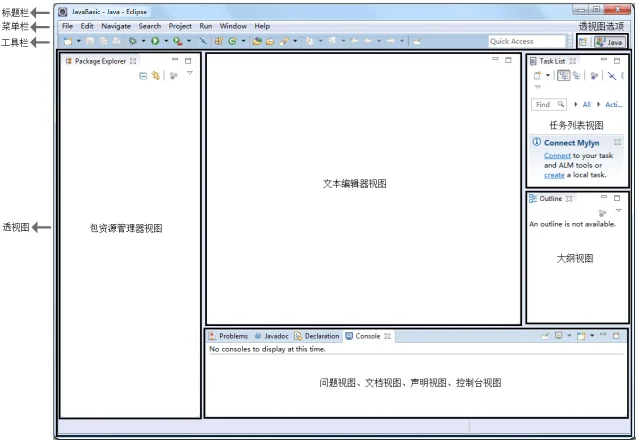Click the Find field in Task List
The image size is (638, 441).
(548, 105)
